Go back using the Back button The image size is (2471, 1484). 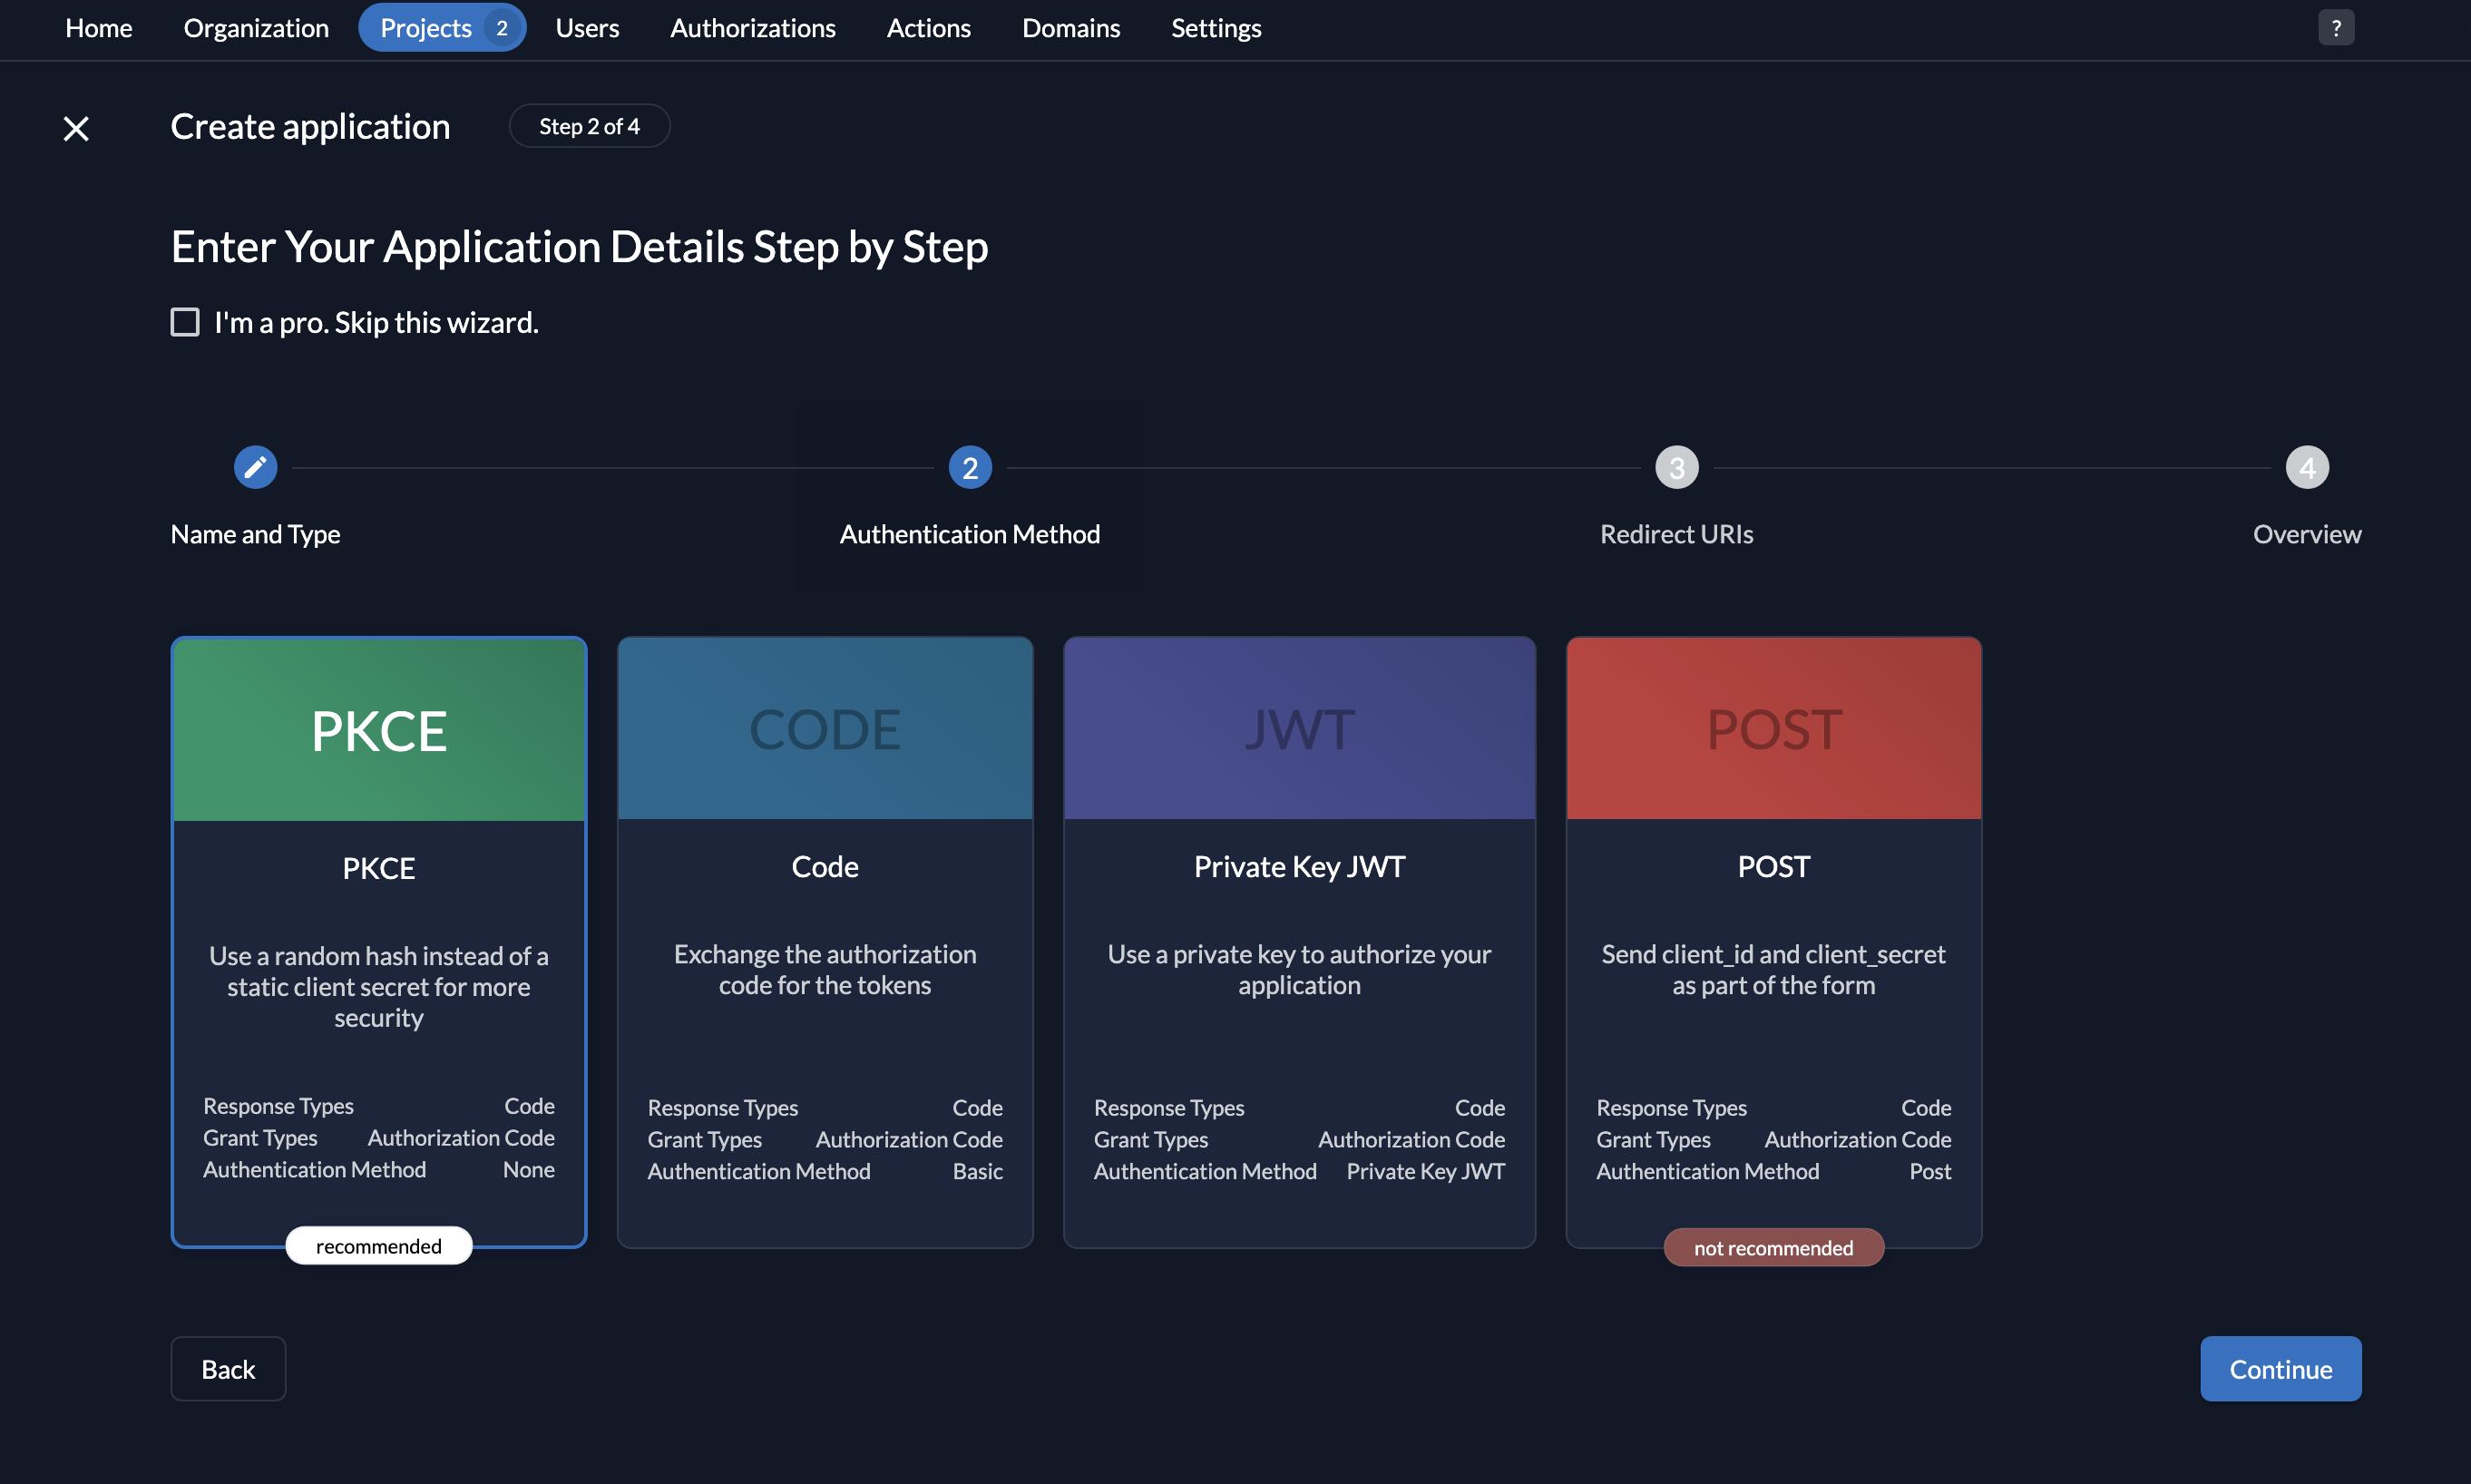coord(227,1368)
